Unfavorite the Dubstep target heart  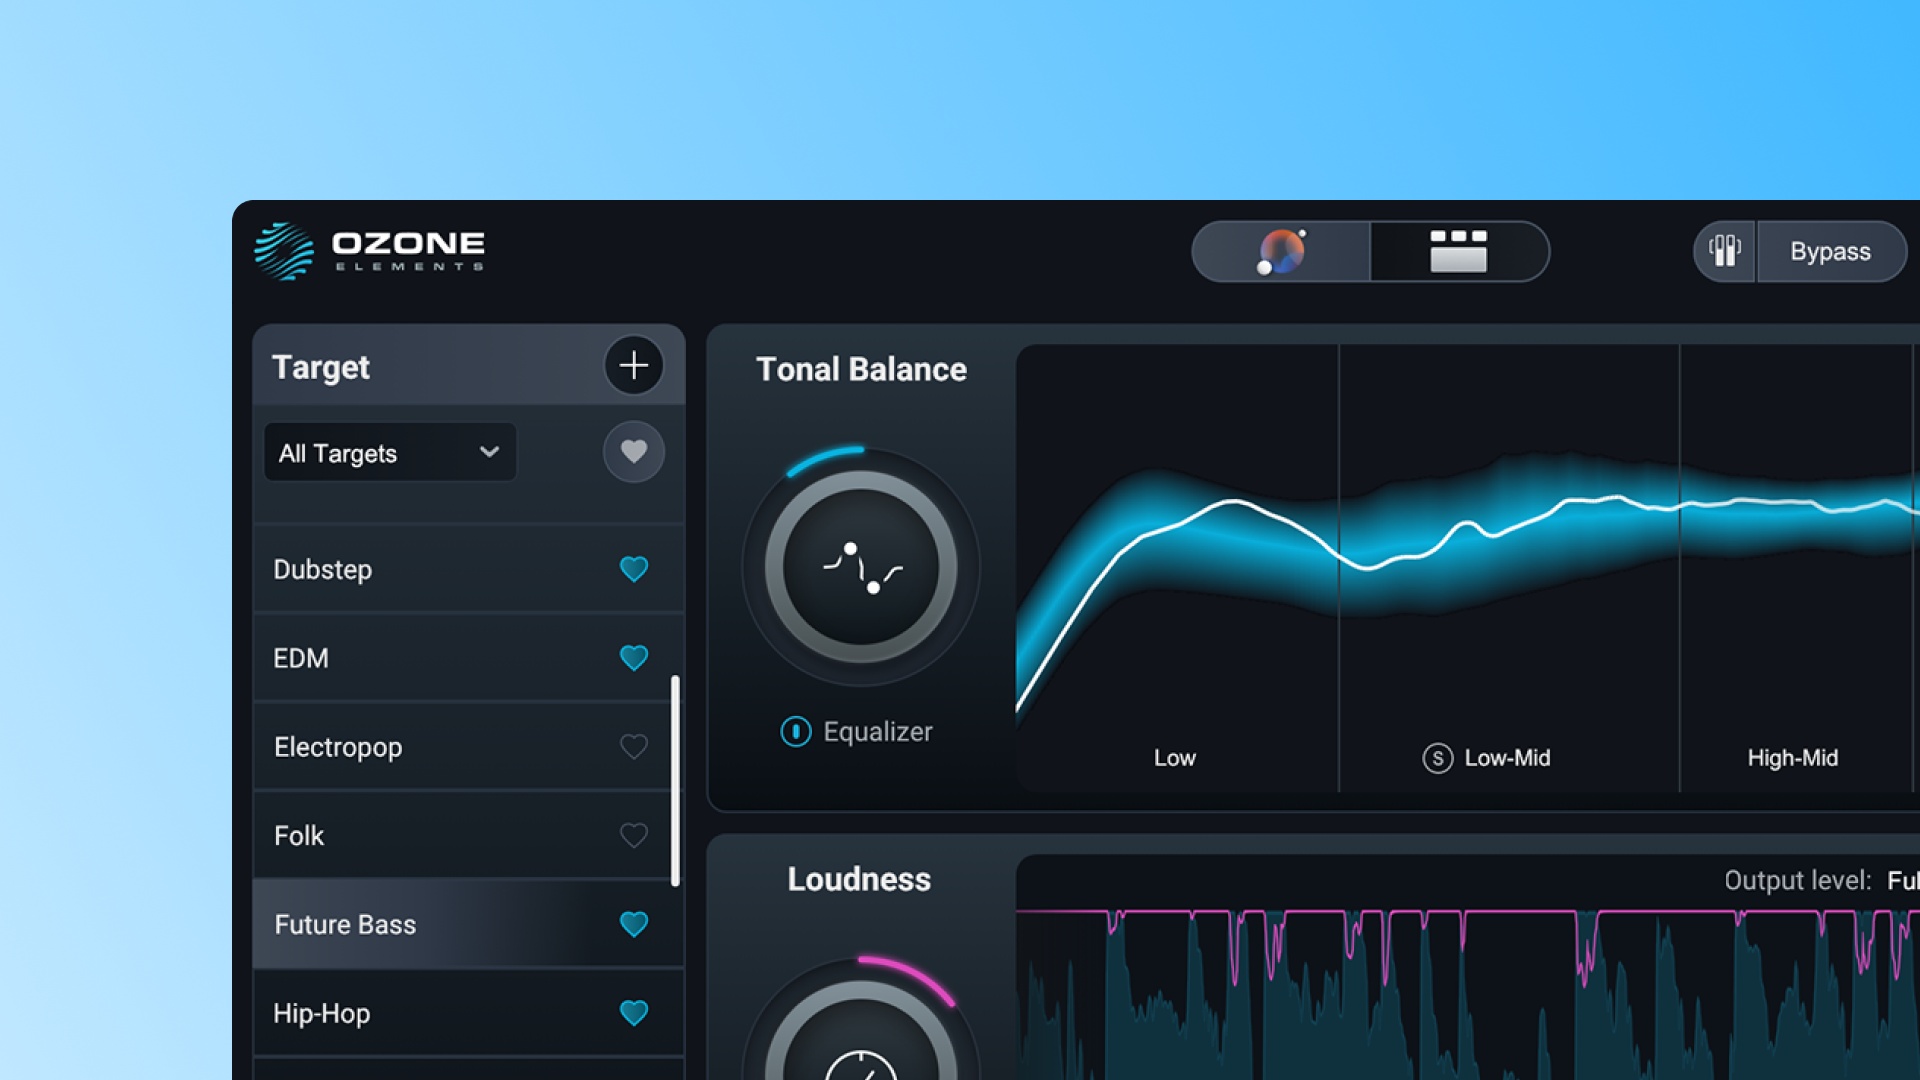coord(634,569)
